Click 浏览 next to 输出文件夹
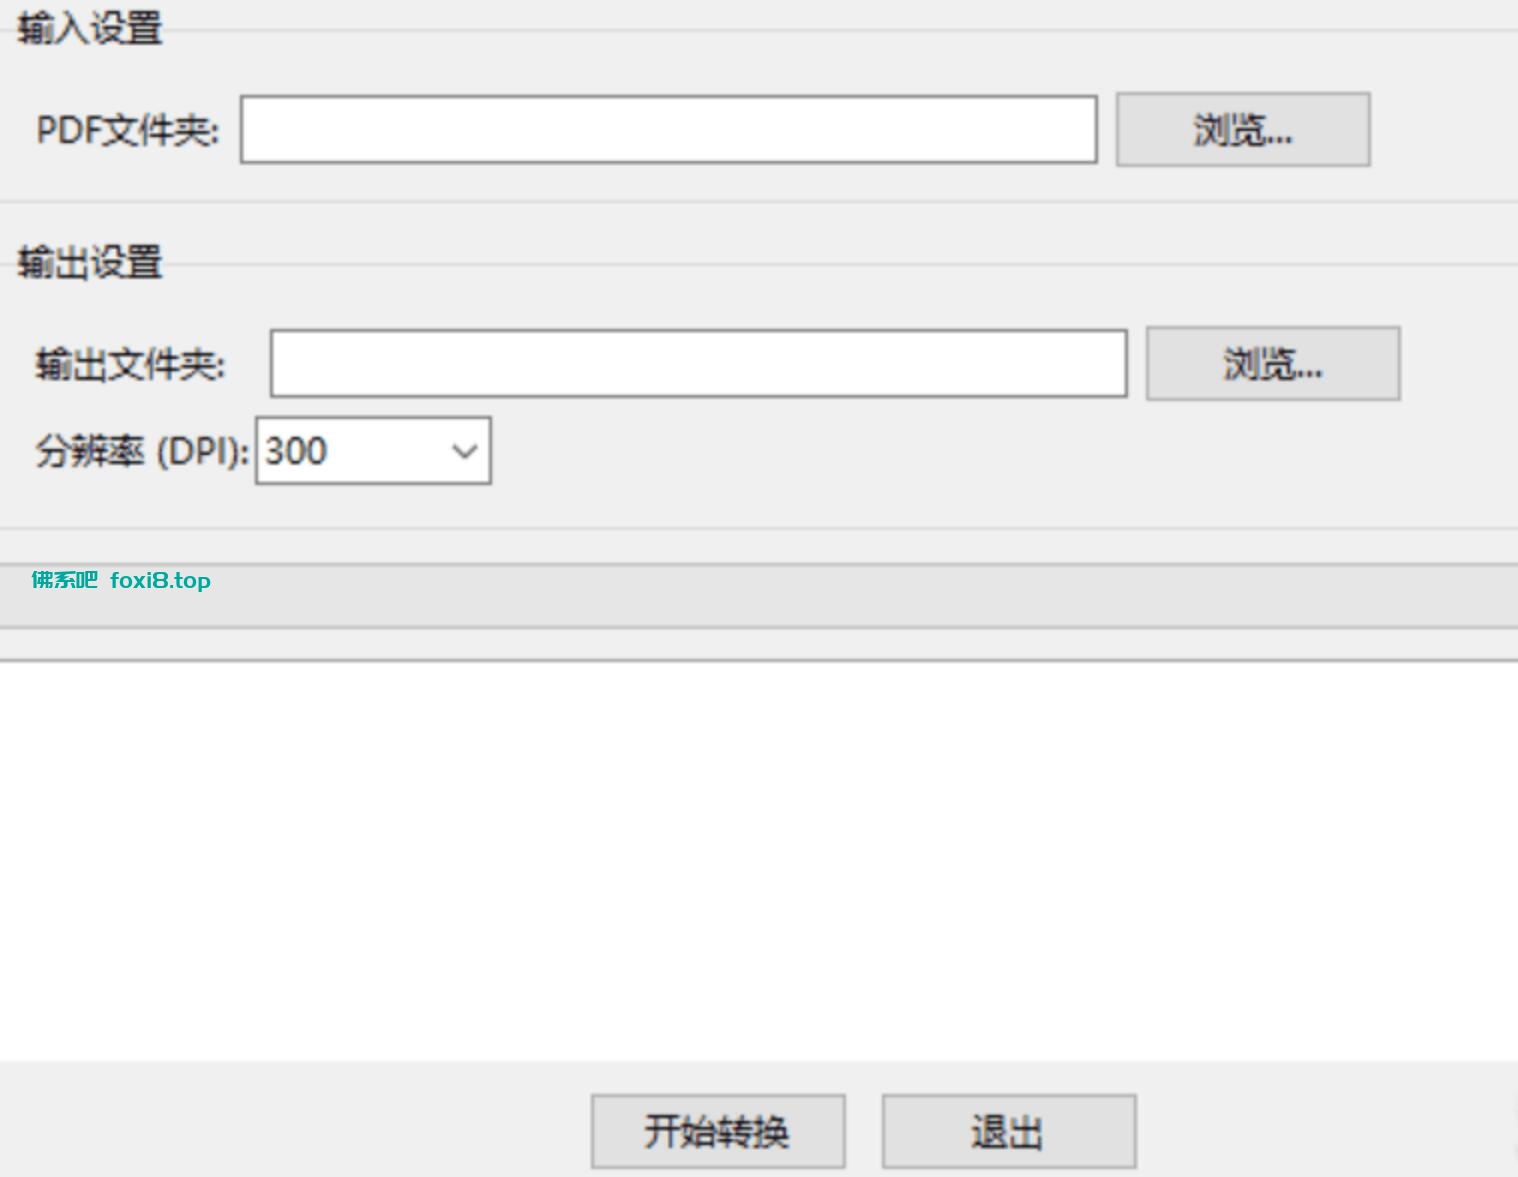1518x1177 pixels. (x=1272, y=364)
